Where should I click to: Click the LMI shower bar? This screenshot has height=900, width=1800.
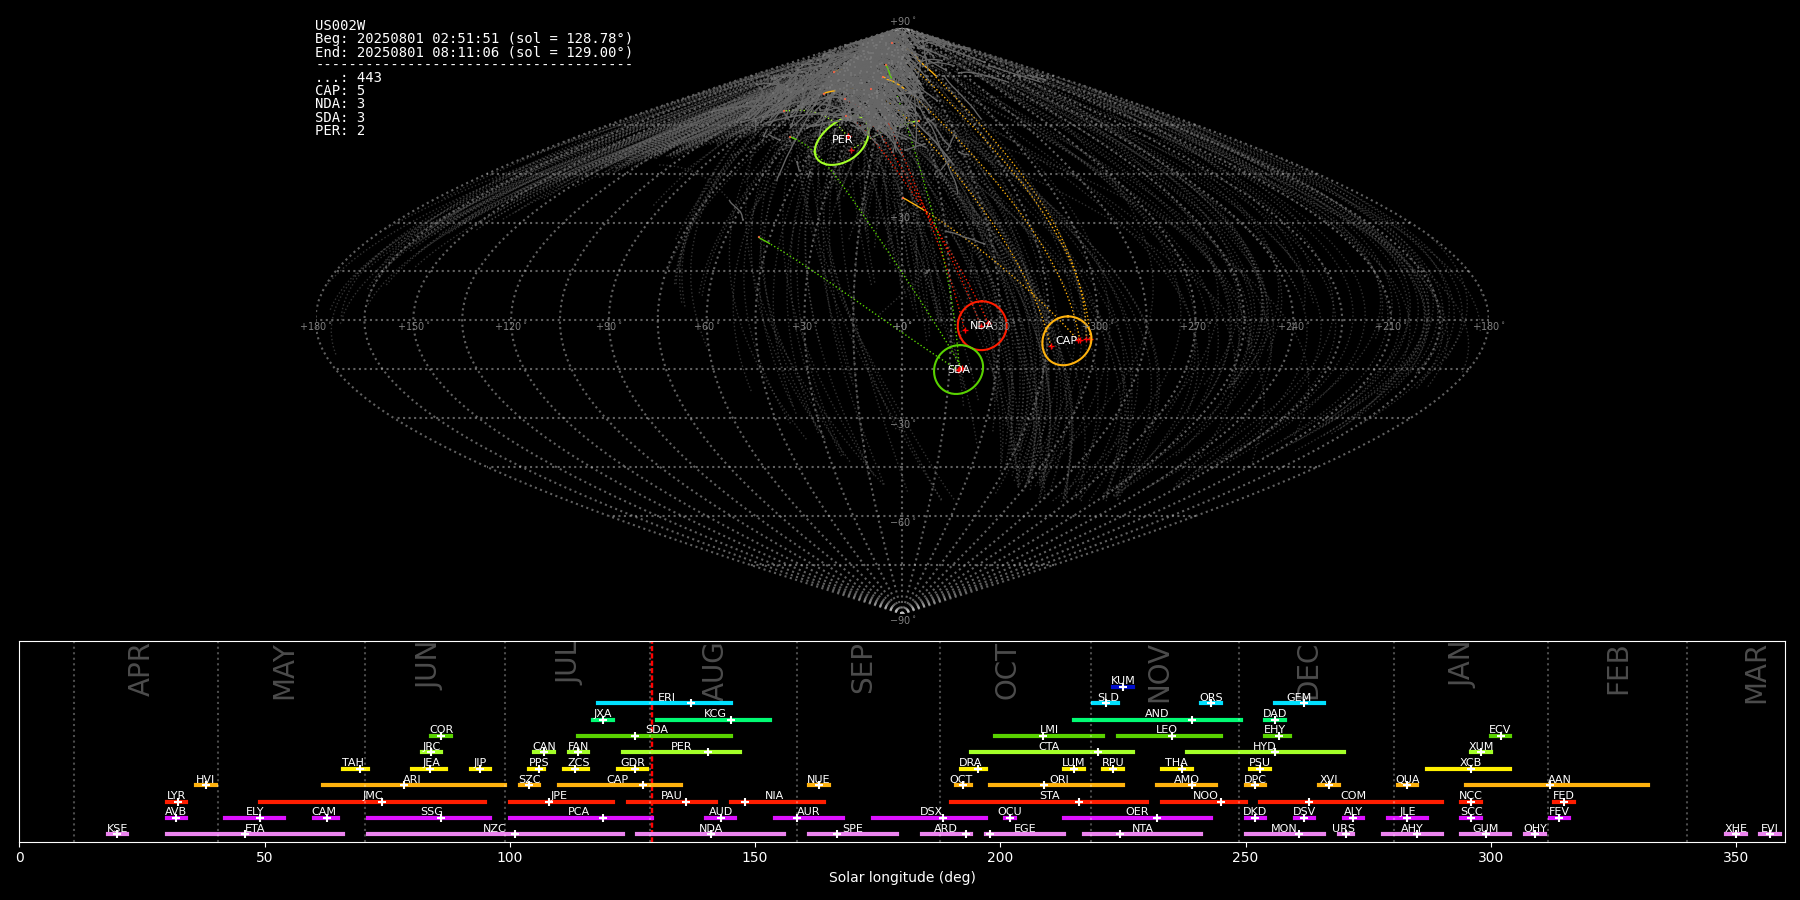coord(1049,736)
